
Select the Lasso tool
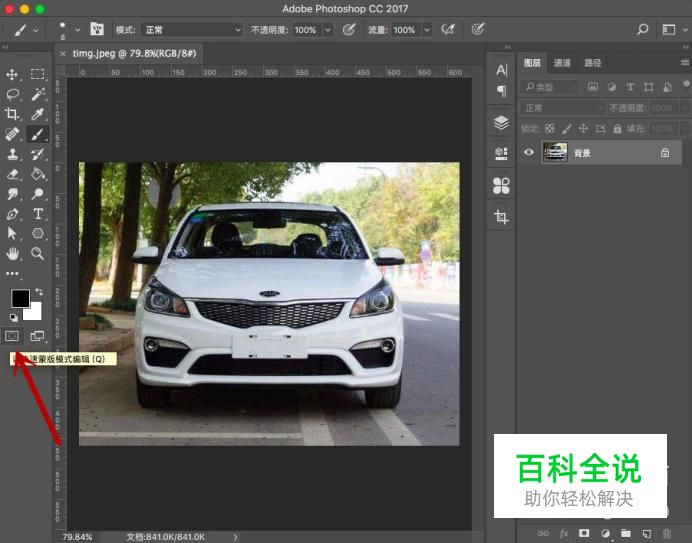coord(12,94)
